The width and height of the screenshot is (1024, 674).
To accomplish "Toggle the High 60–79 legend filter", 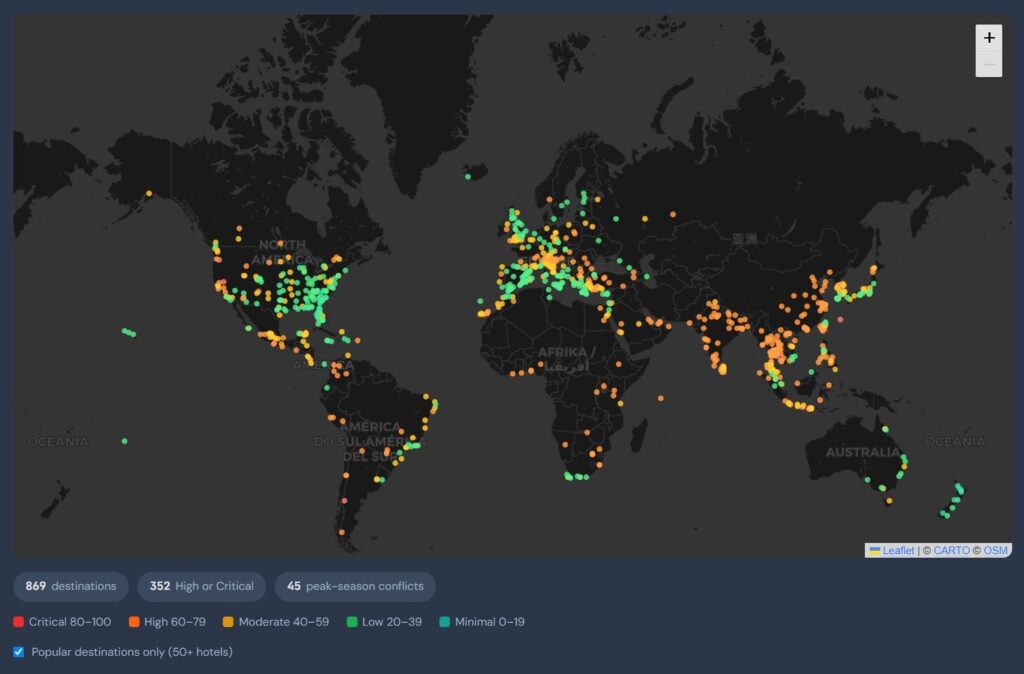I will pyautogui.click(x=135, y=621).
